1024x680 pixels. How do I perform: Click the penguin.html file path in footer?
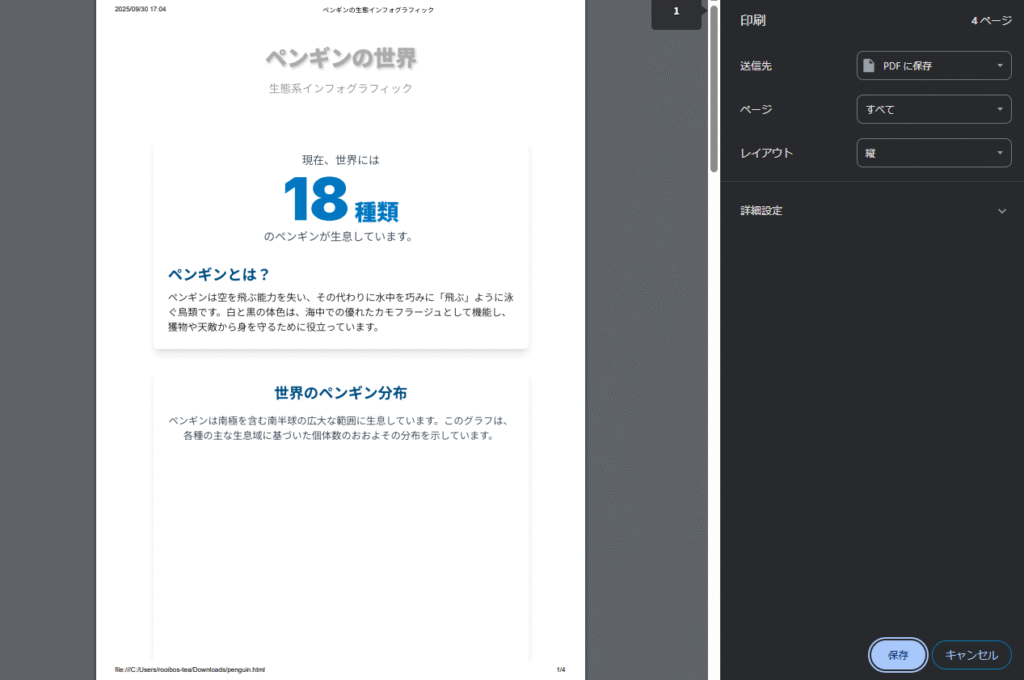click(x=190, y=669)
